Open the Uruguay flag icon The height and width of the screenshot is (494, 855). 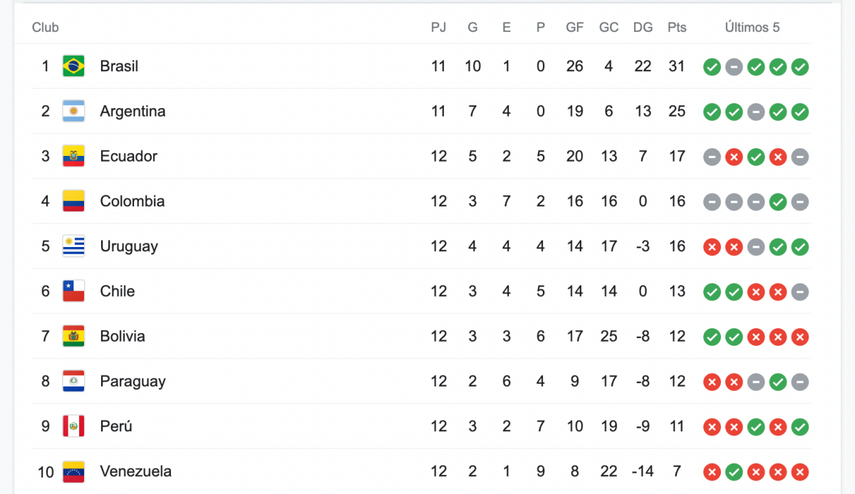pyautogui.click(x=74, y=246)
